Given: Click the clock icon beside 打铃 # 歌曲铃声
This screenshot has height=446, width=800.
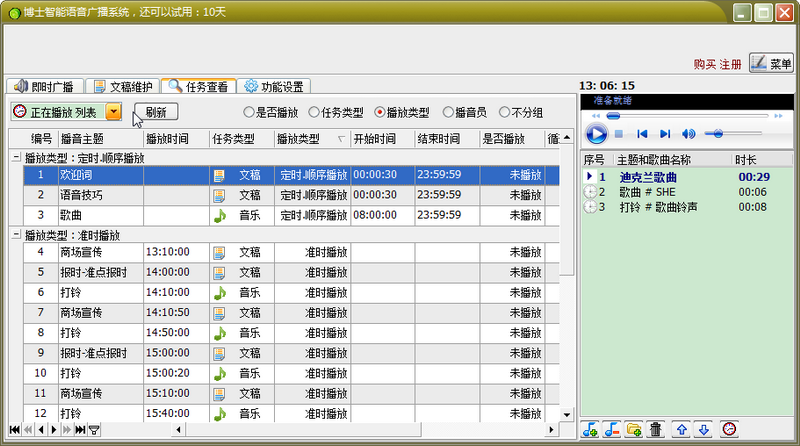Looking at the screenshot, I should click(590, 207).
